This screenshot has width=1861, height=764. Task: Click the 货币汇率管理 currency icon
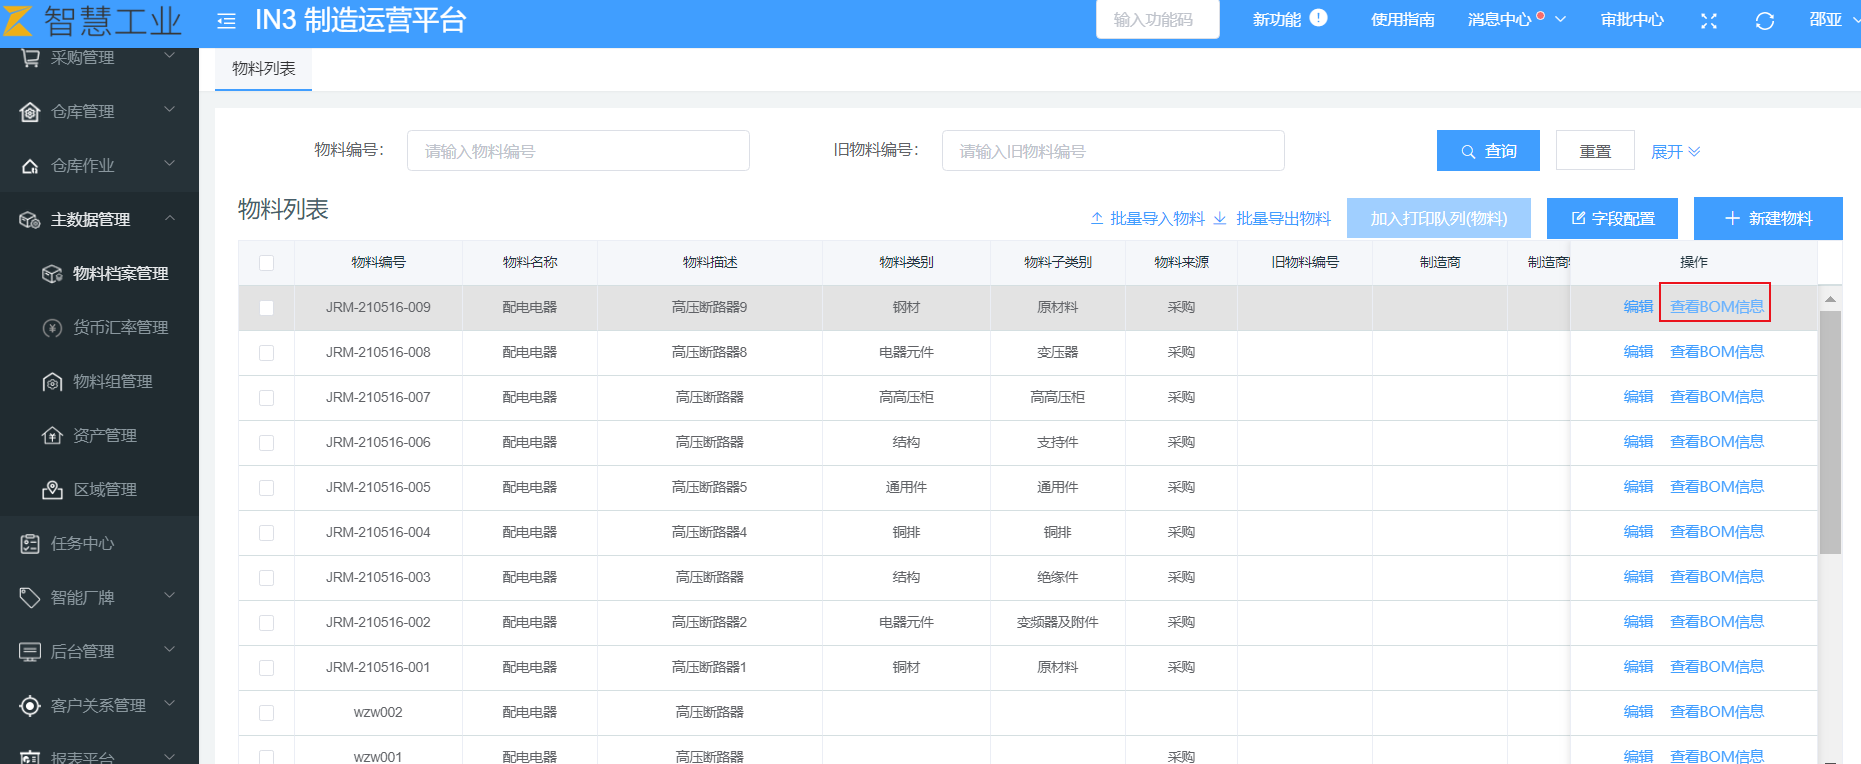click(52, 328)
